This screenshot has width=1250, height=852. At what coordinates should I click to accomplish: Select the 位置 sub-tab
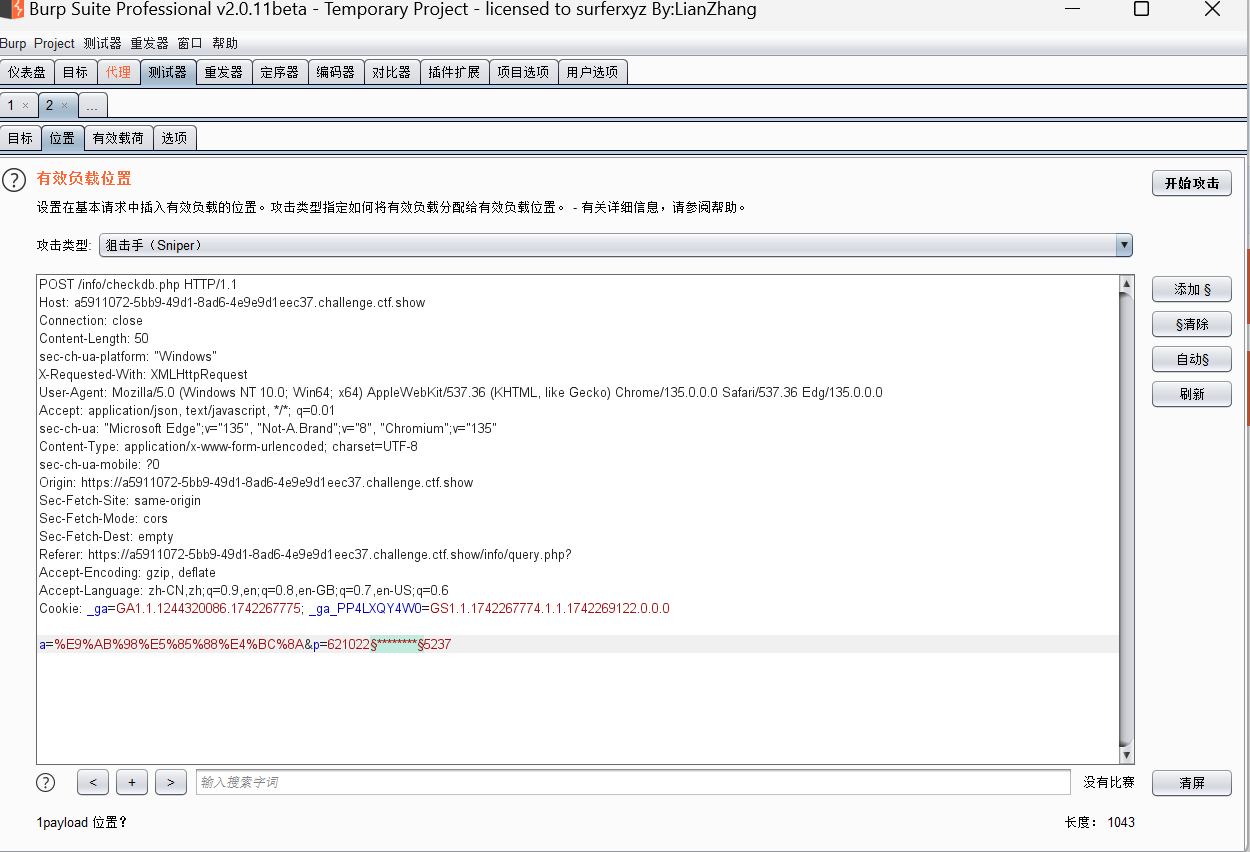coord(62,138)
